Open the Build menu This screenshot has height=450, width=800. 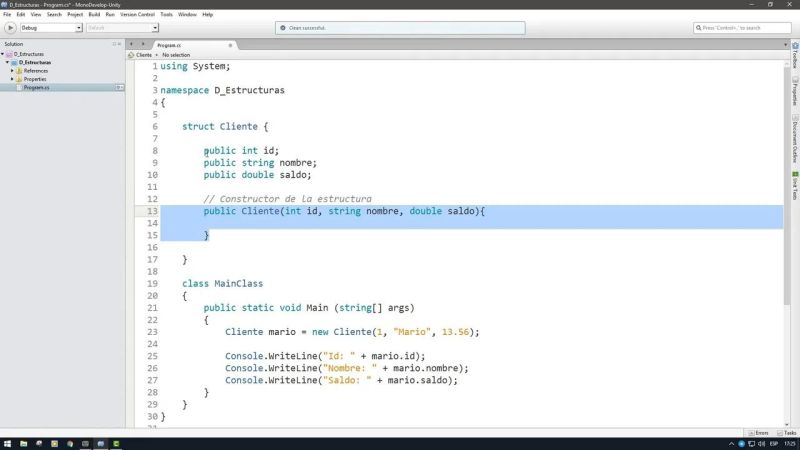click(94, 15)
